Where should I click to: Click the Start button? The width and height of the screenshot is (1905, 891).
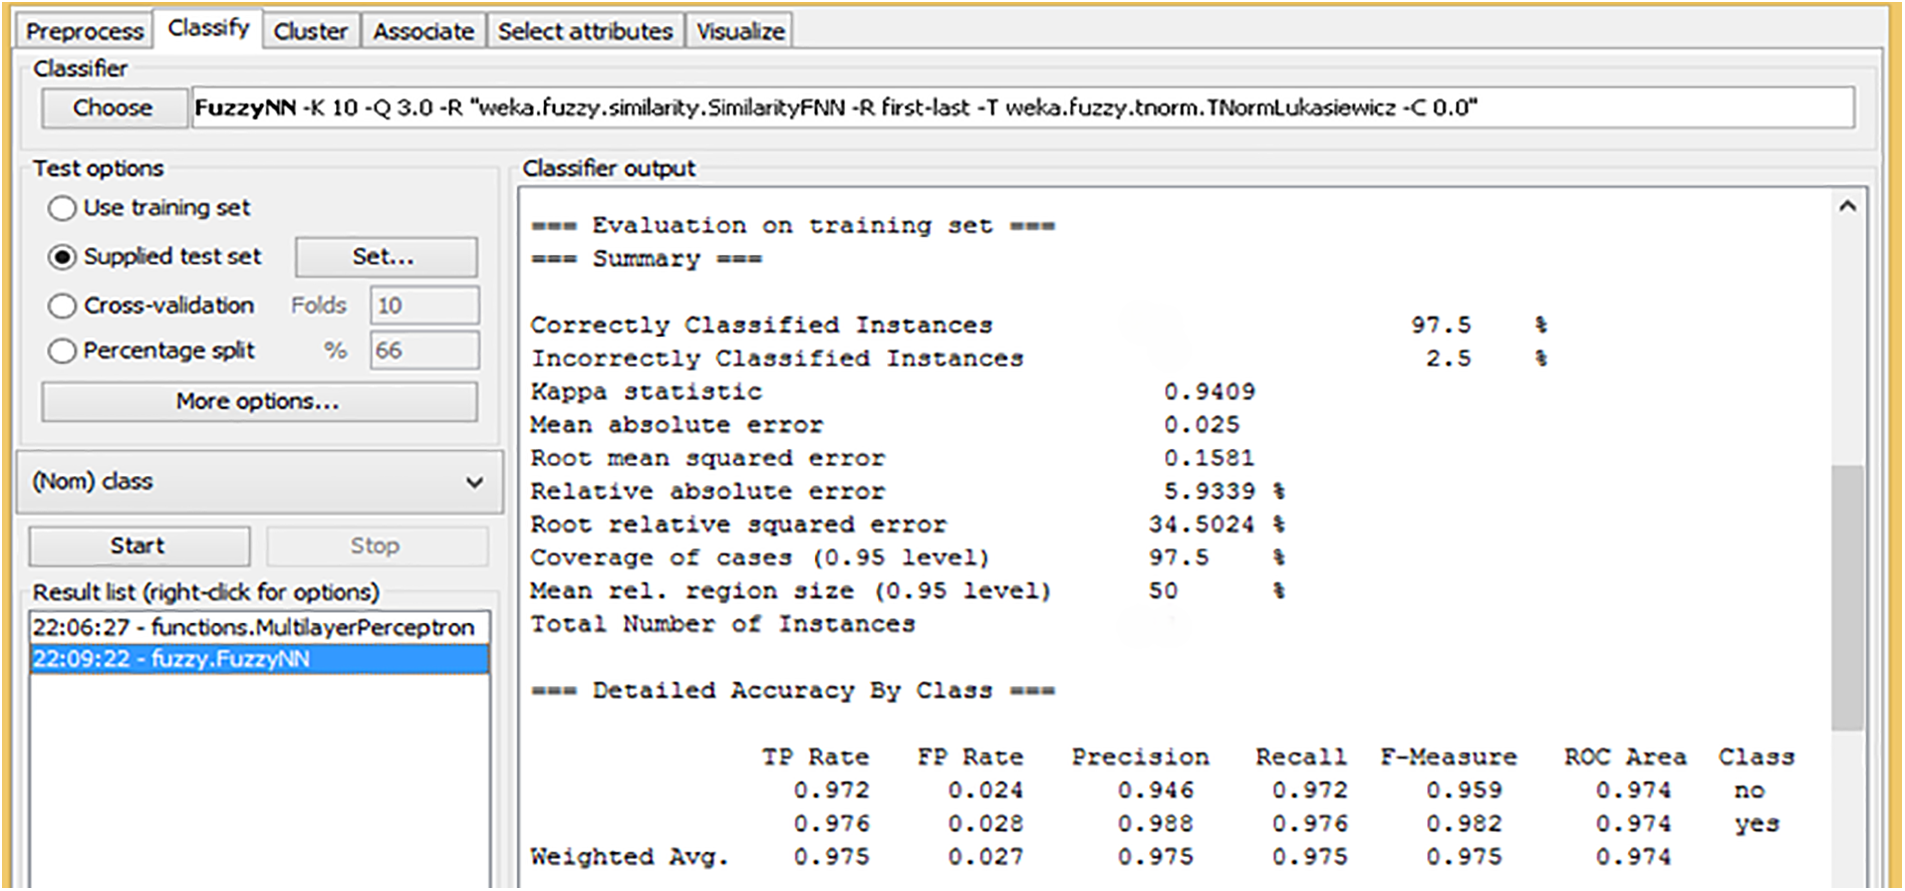pyautogui.click(x=138, y=546)
